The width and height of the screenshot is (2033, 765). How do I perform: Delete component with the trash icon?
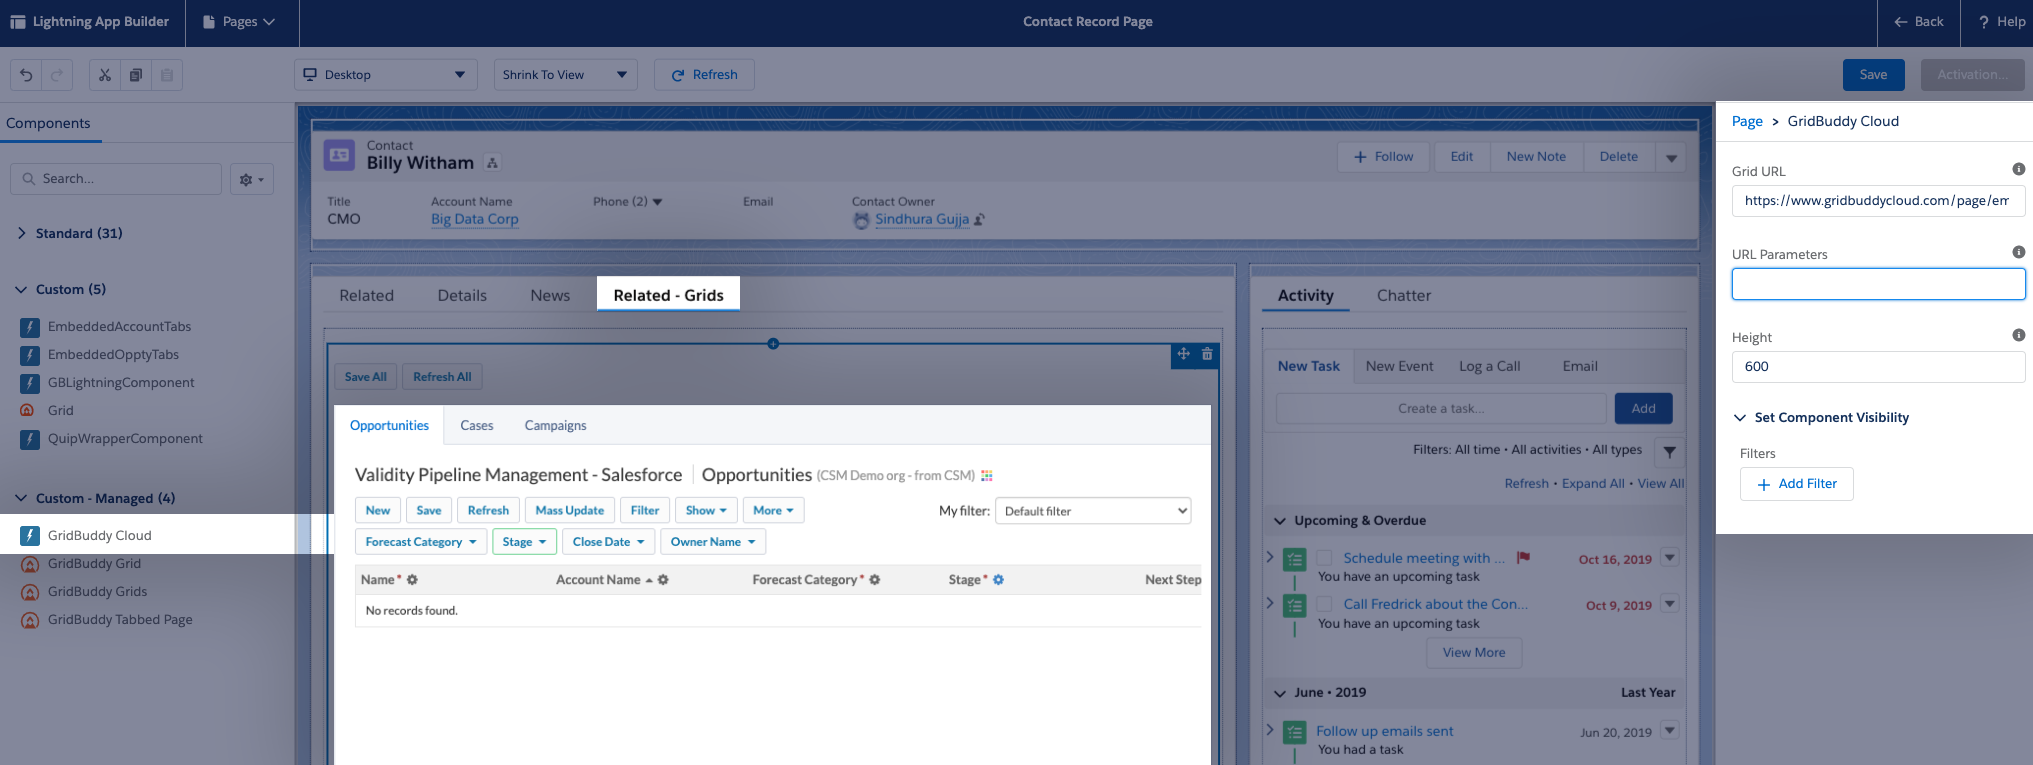click(x=1207, y=354)
